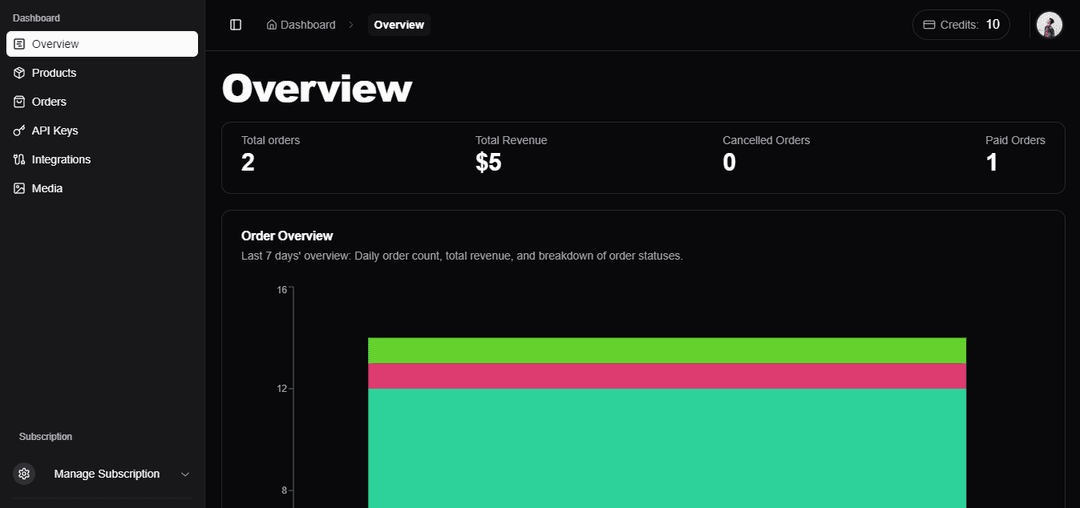The image size is (1080, 508).
Task: Click the Integrations icon in sidebar
Action: pos(19,160)
